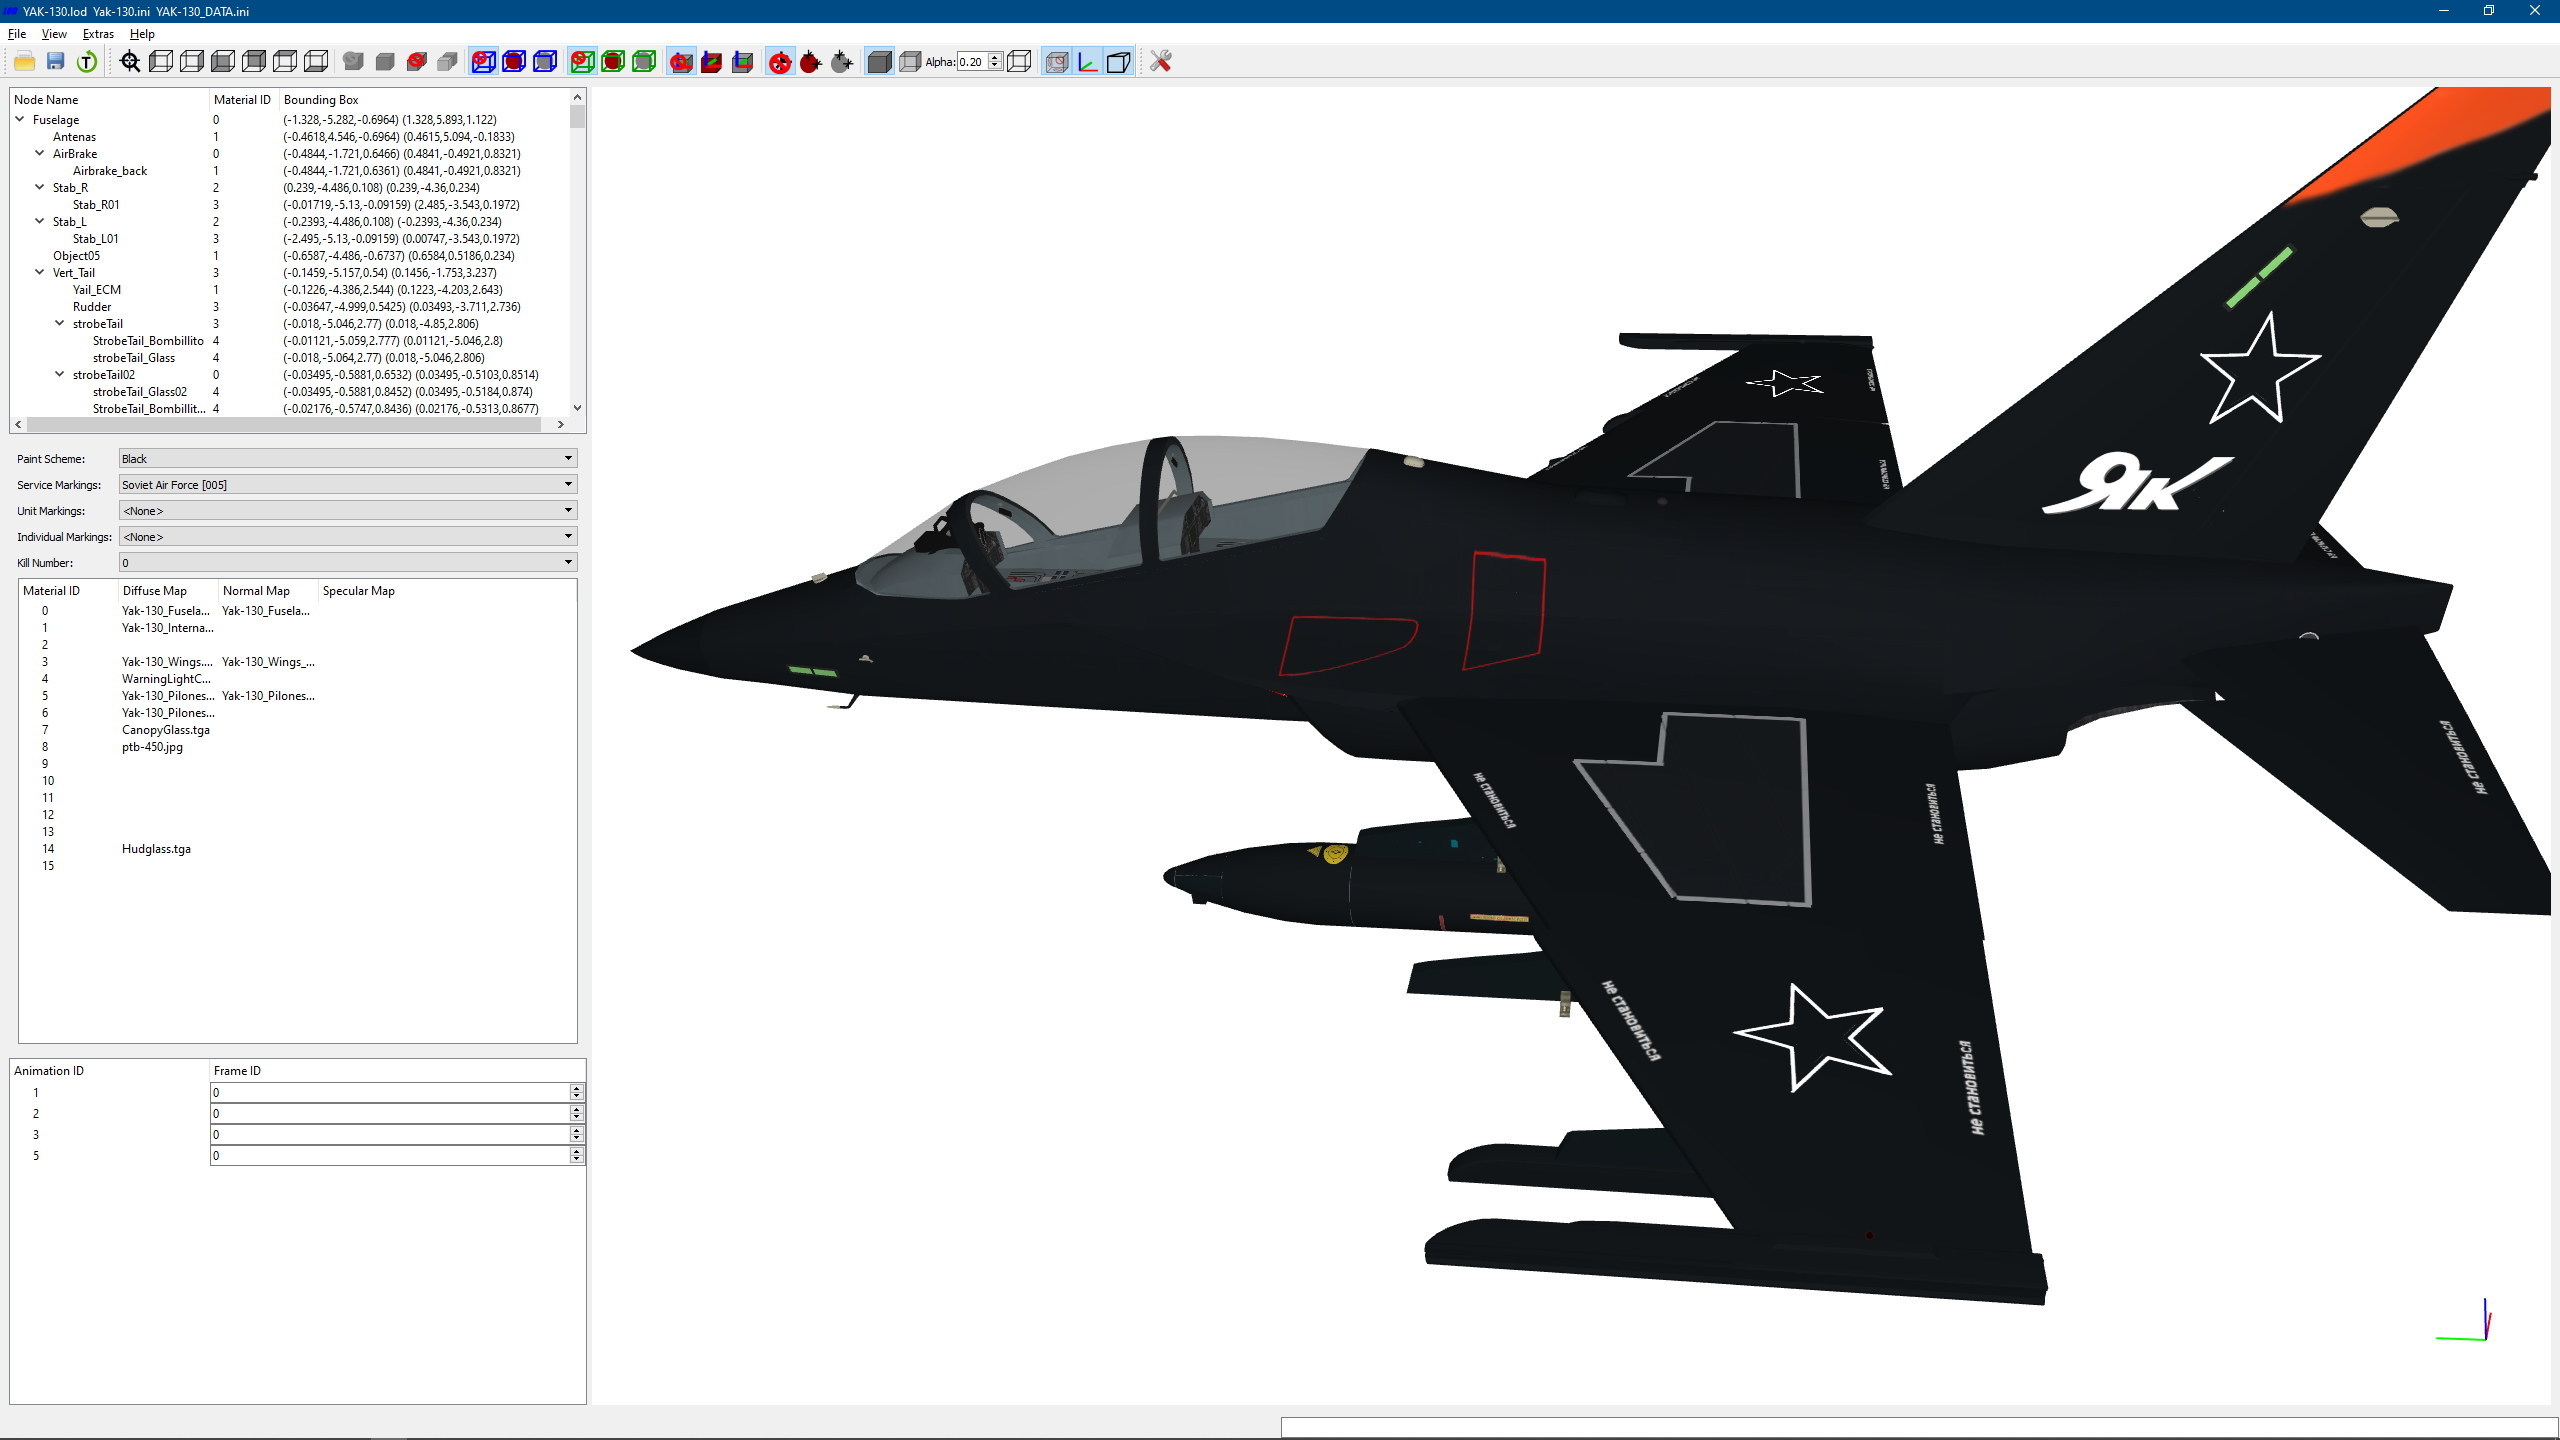This screenshot has height=1440, width=2560.
Task: Select the Antenas node row
Action: pyautogui.click(x=290, y=137)
